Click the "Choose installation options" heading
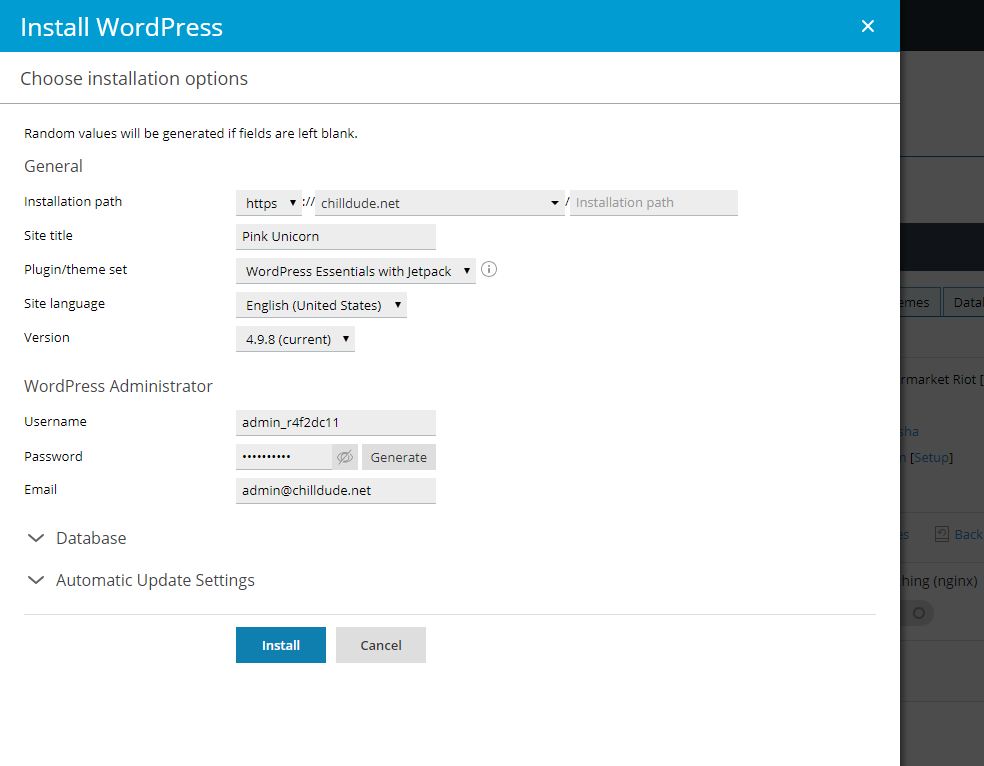Viewport: 984px width, 766px height. (x=134, y=78)
